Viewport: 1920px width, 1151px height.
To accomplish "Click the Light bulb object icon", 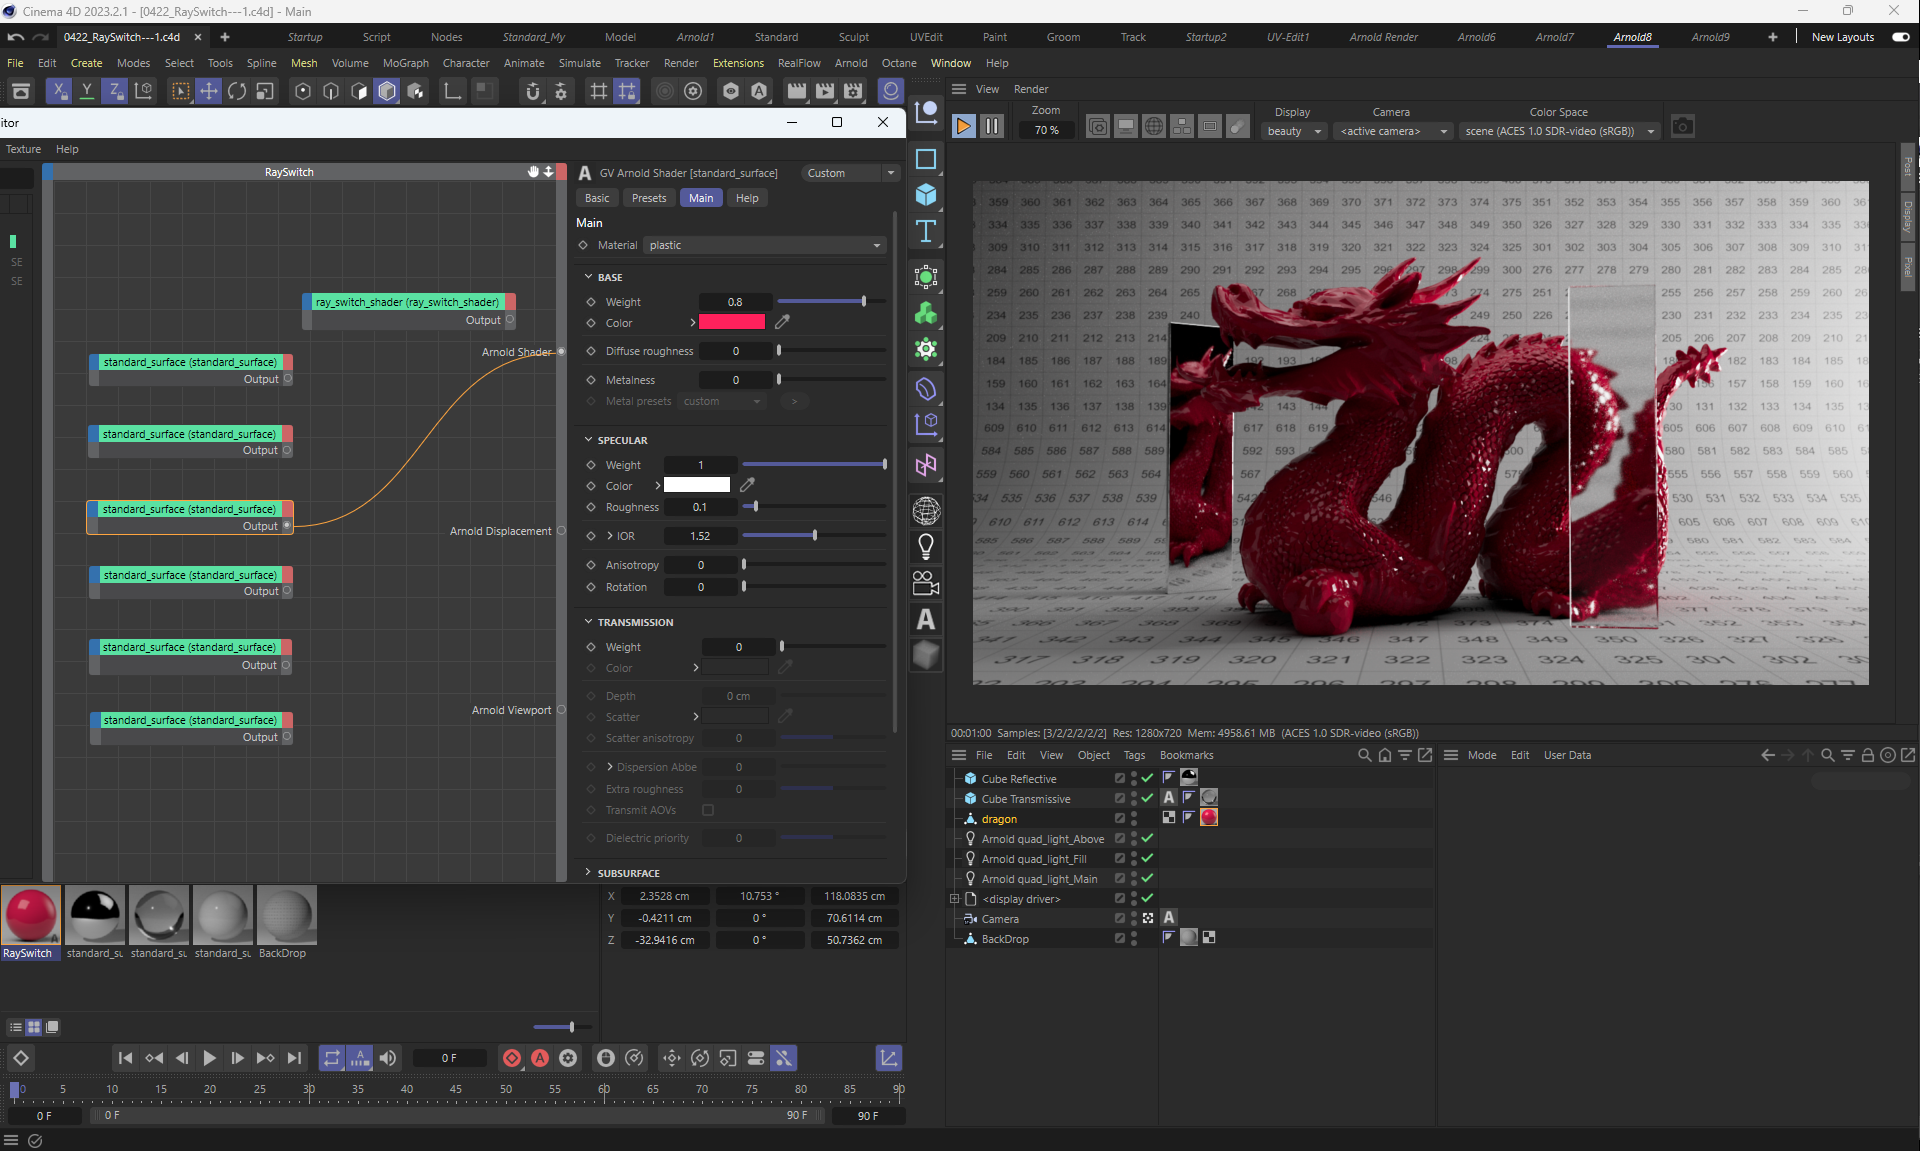I will pos(926,546).
